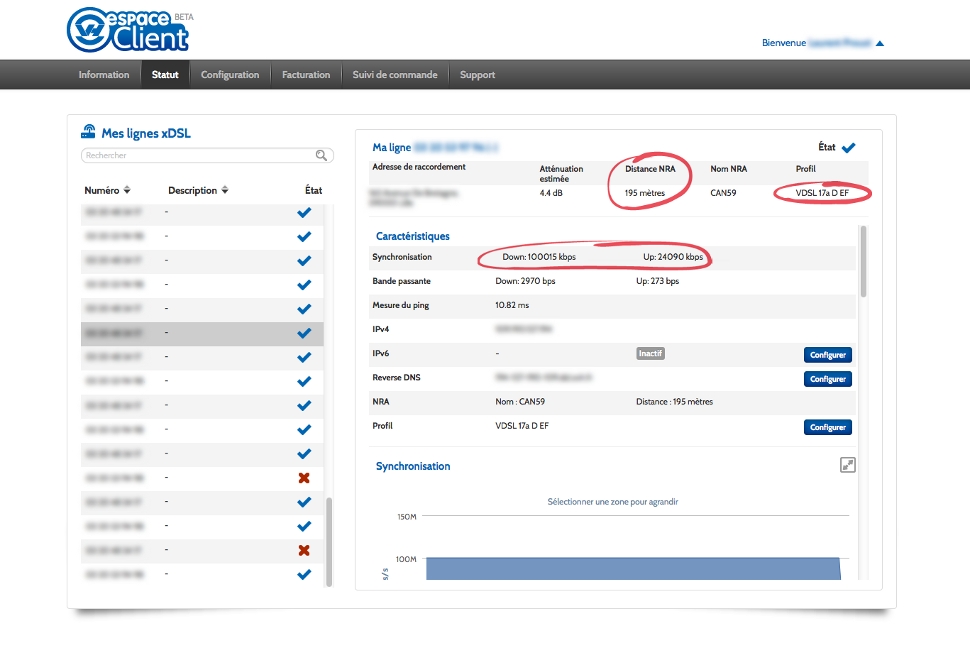Sort lines by Description column arrows
Viewport: 970px width, 665px height.
click(225, 190)
